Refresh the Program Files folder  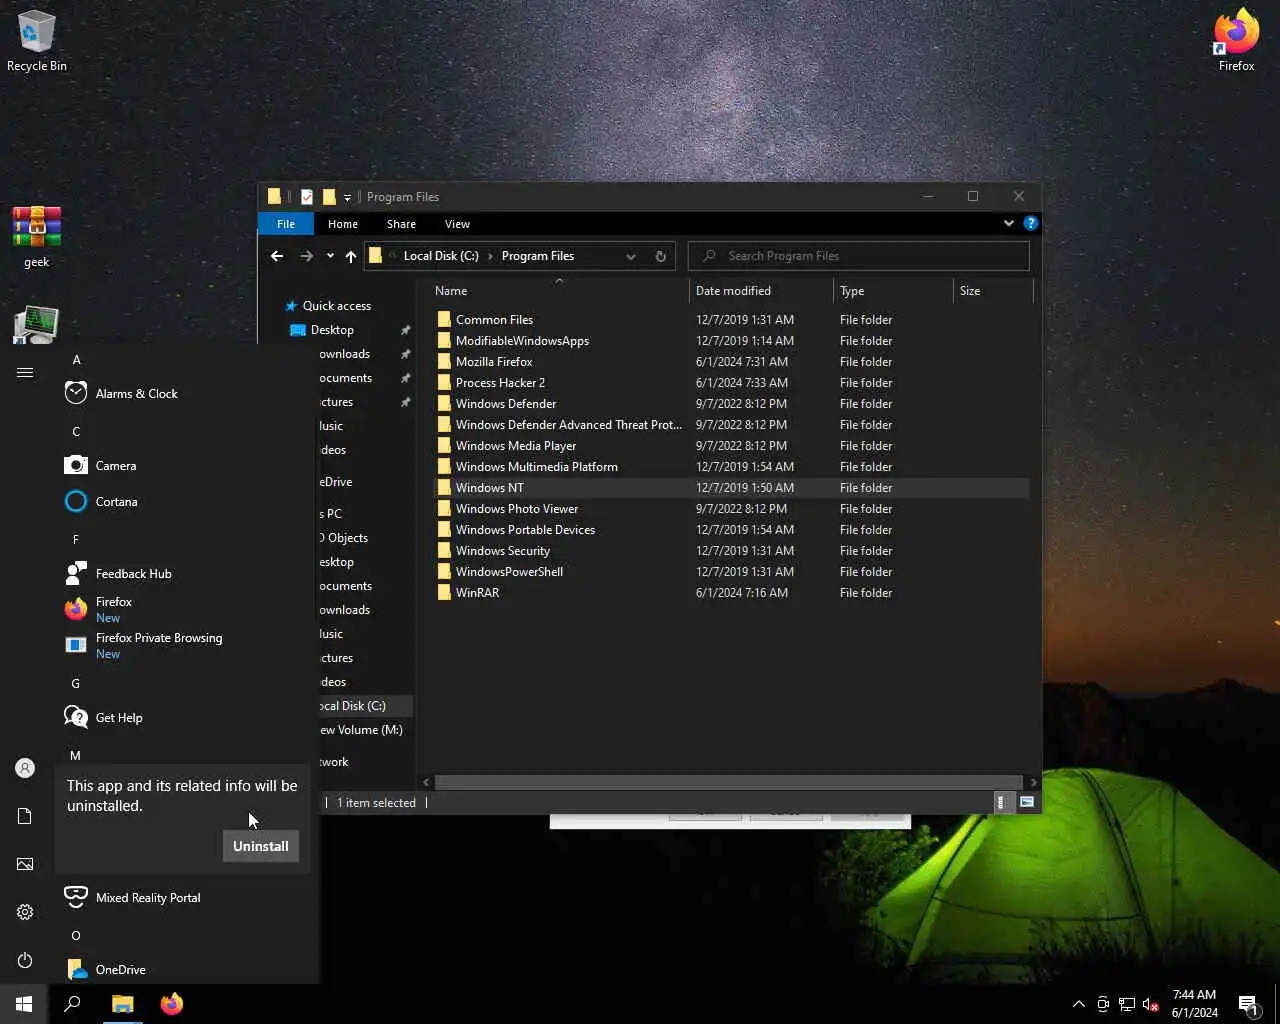661,256
